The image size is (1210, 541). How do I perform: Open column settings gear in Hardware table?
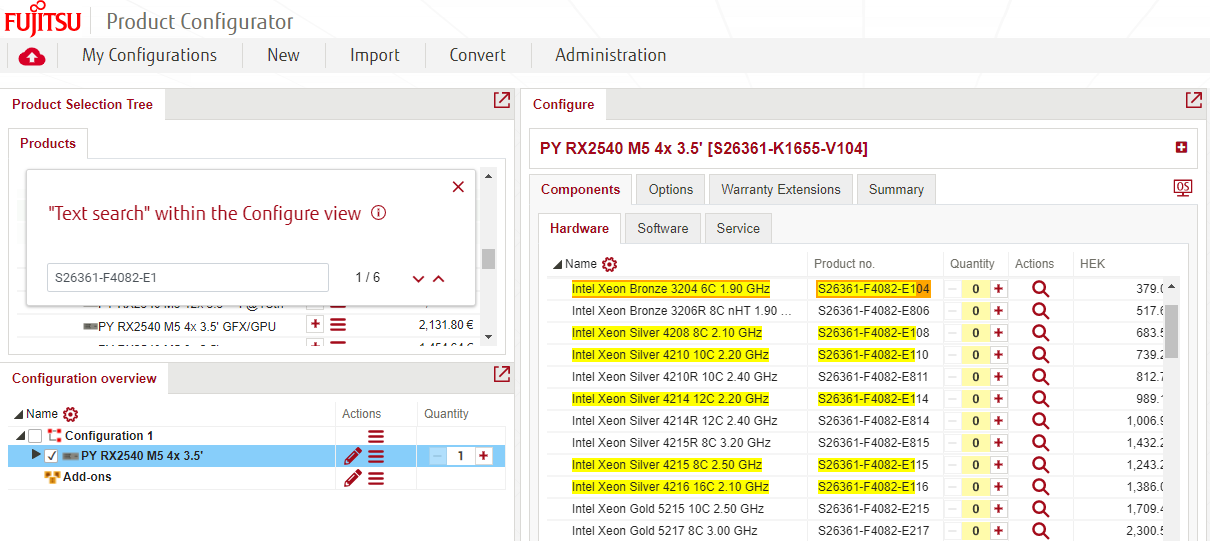[609, 264]
